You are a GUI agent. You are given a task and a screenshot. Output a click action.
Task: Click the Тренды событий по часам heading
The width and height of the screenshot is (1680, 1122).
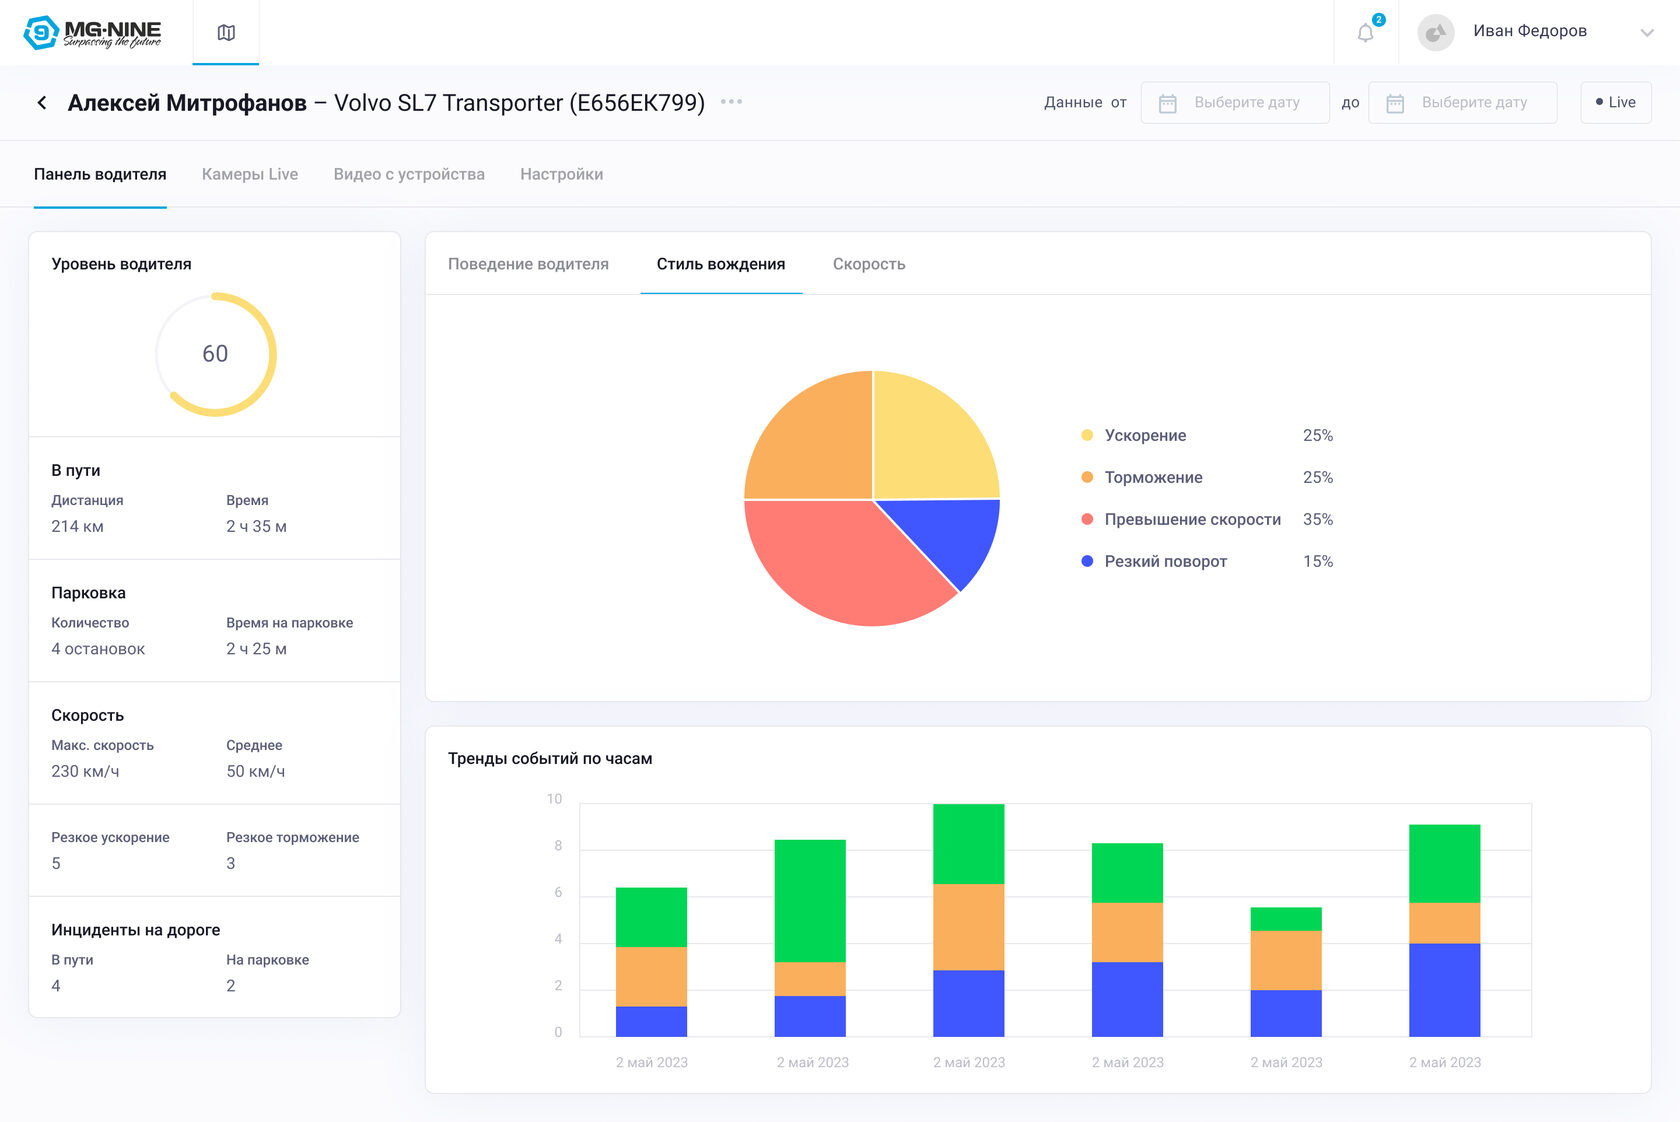point(550,758)
